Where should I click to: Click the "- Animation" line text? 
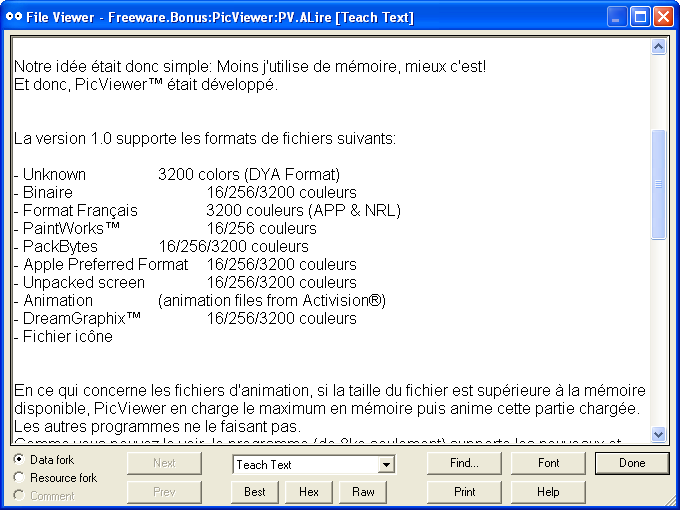point(53,300)
